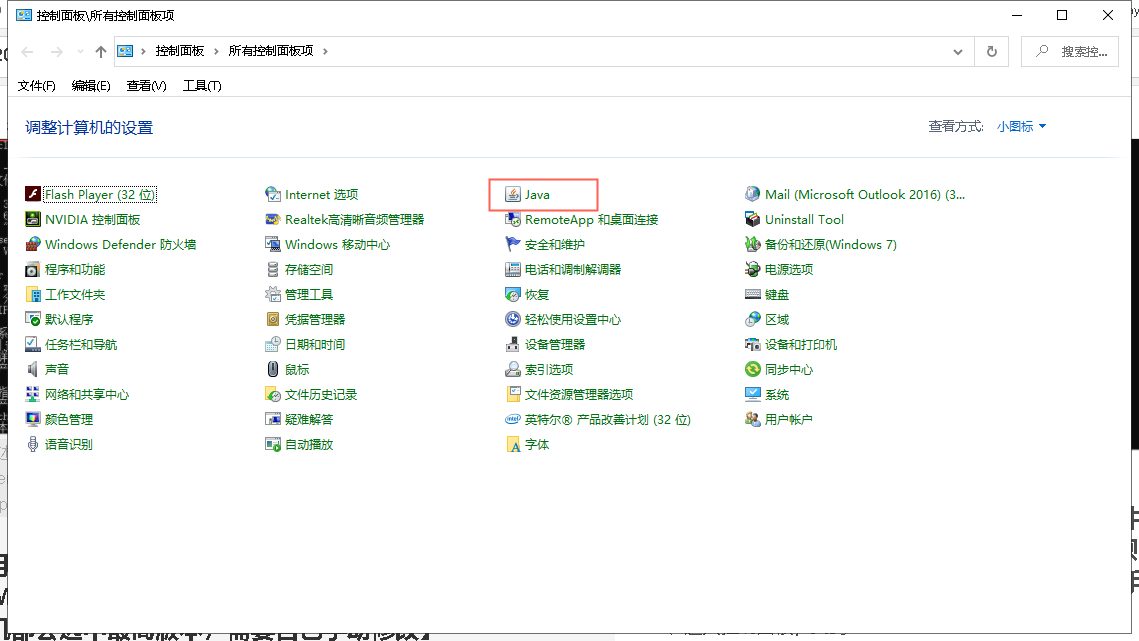The height and width of the screenshot is (641, 1139).
Task: Click the 搜索控制面板 search box
Action: tap(1069, 52)
